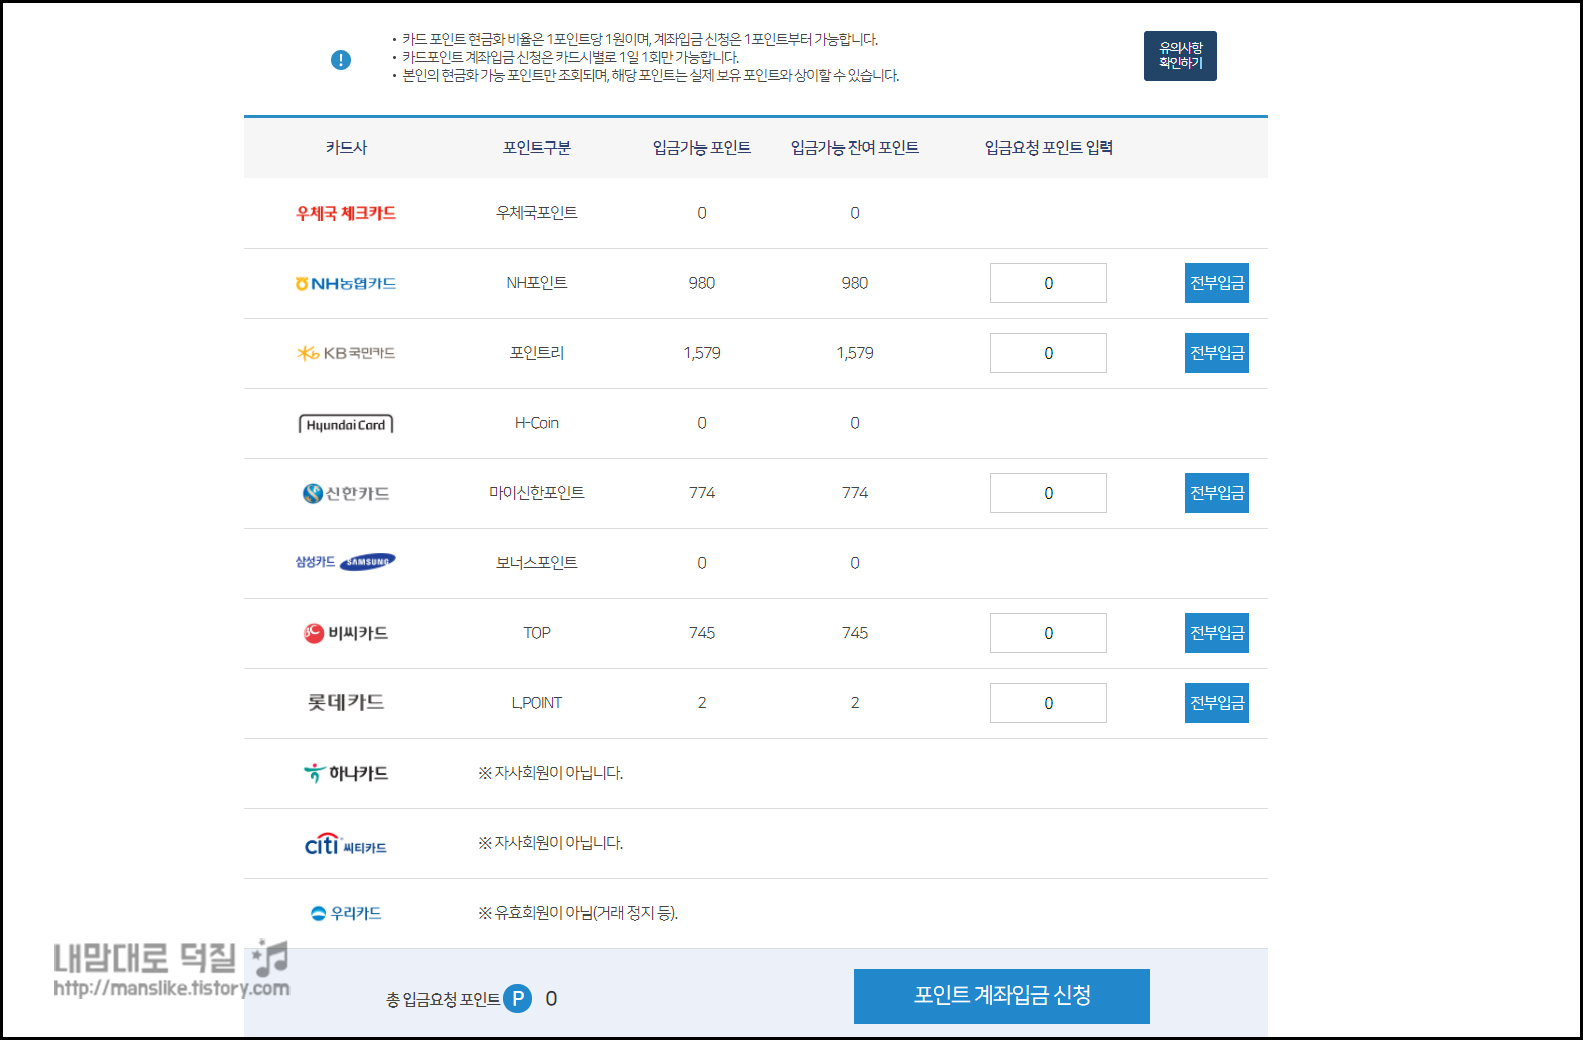
Task: Click the 하나카드 logo
Action: (346, 773)
